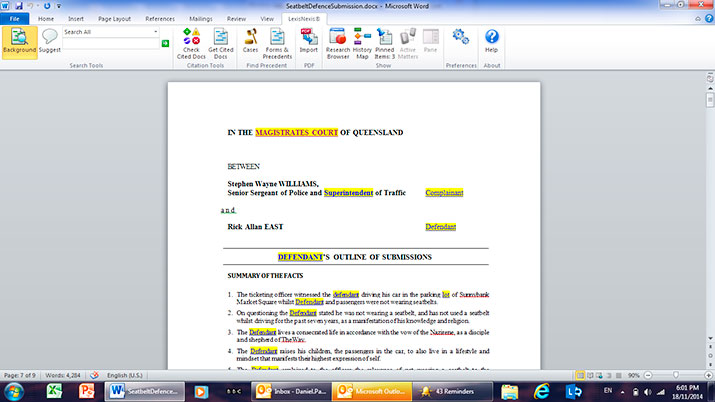Click the Word Help question mark
The image size is (715, 402).
709,18
